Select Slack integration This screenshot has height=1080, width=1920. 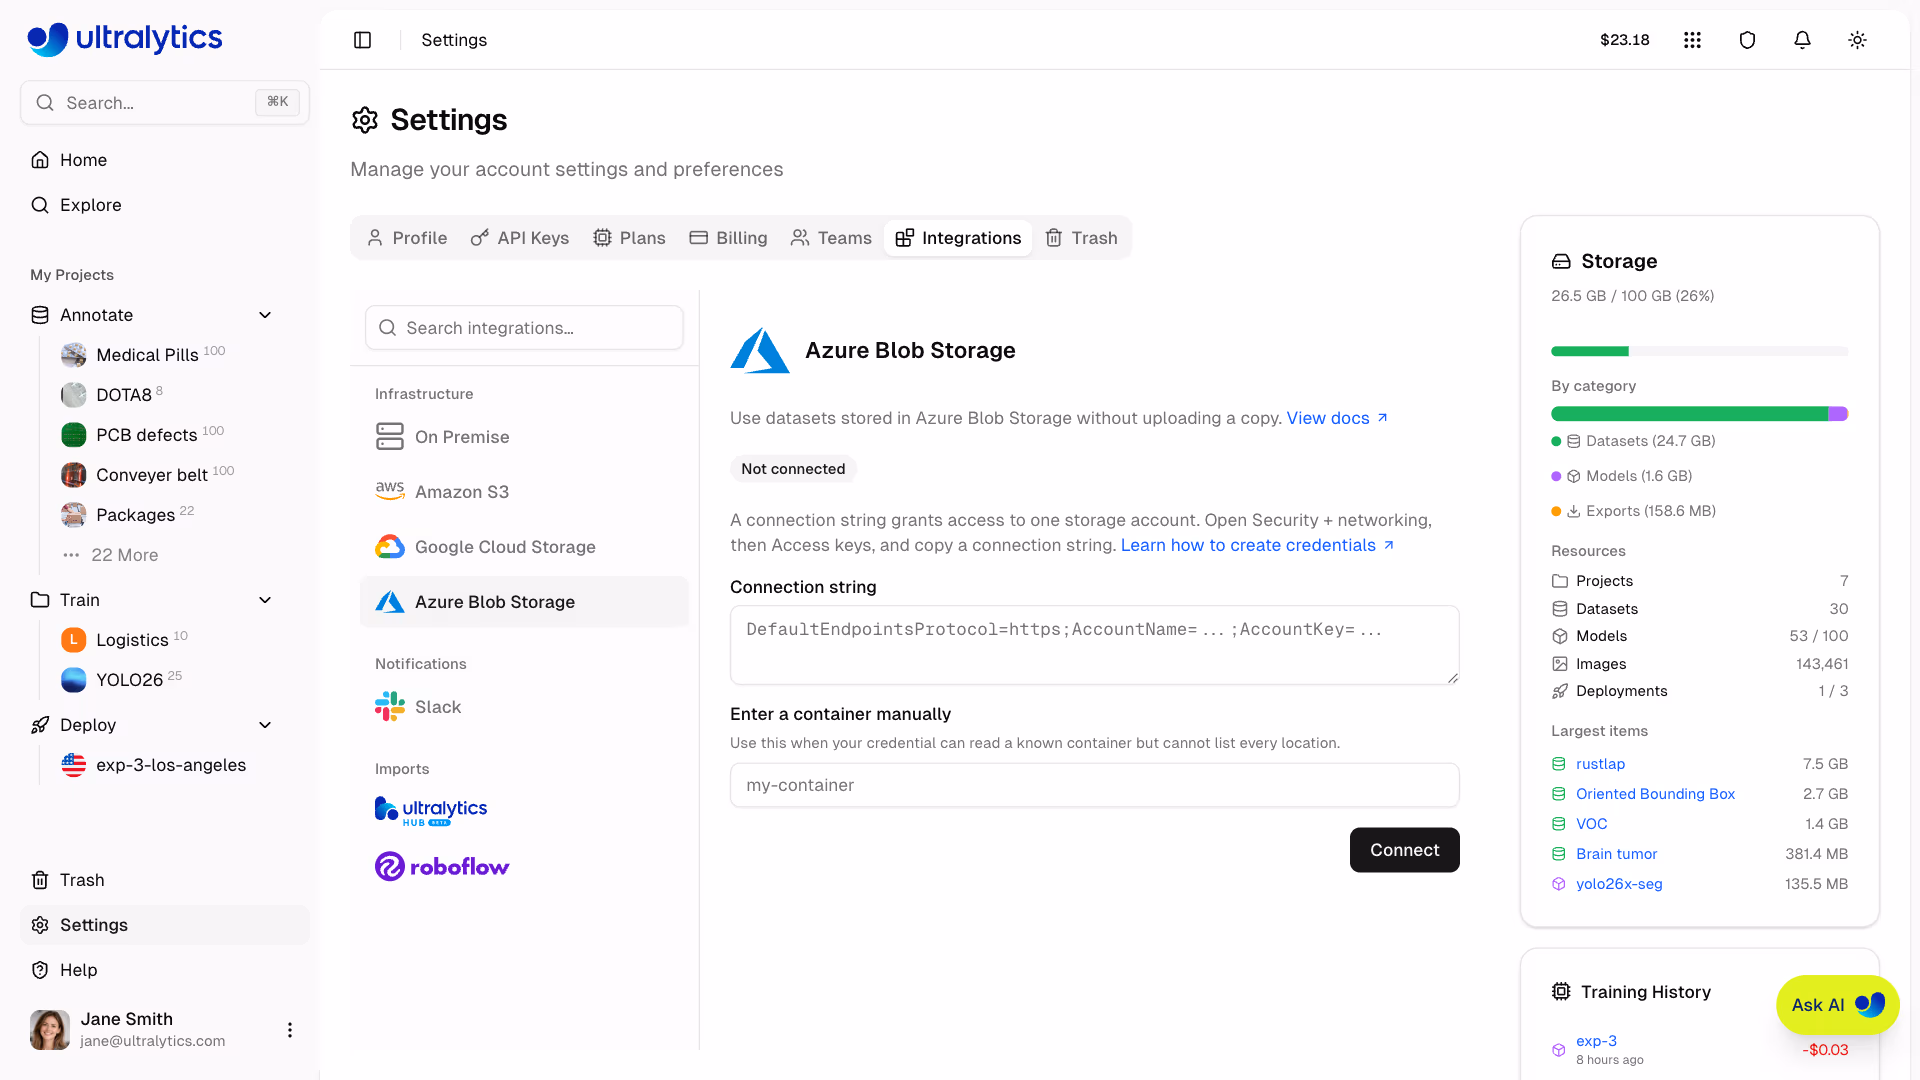pos(524,707)
